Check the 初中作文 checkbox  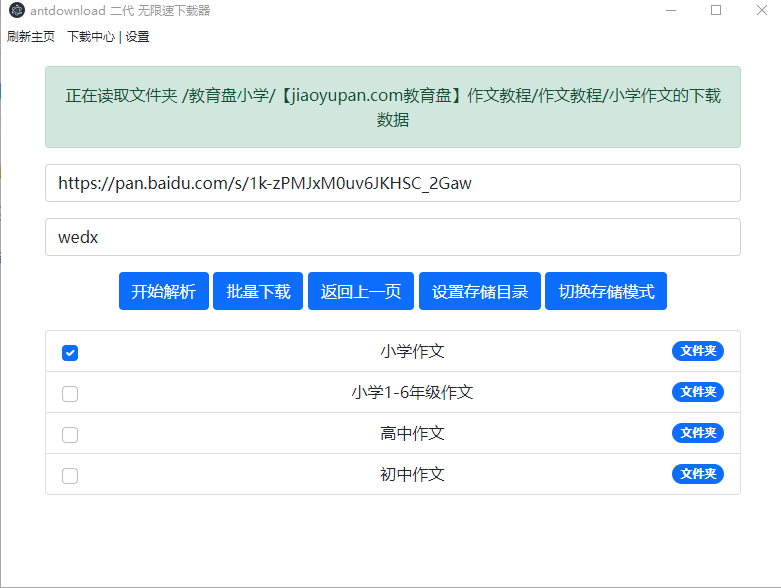[70, 475]
